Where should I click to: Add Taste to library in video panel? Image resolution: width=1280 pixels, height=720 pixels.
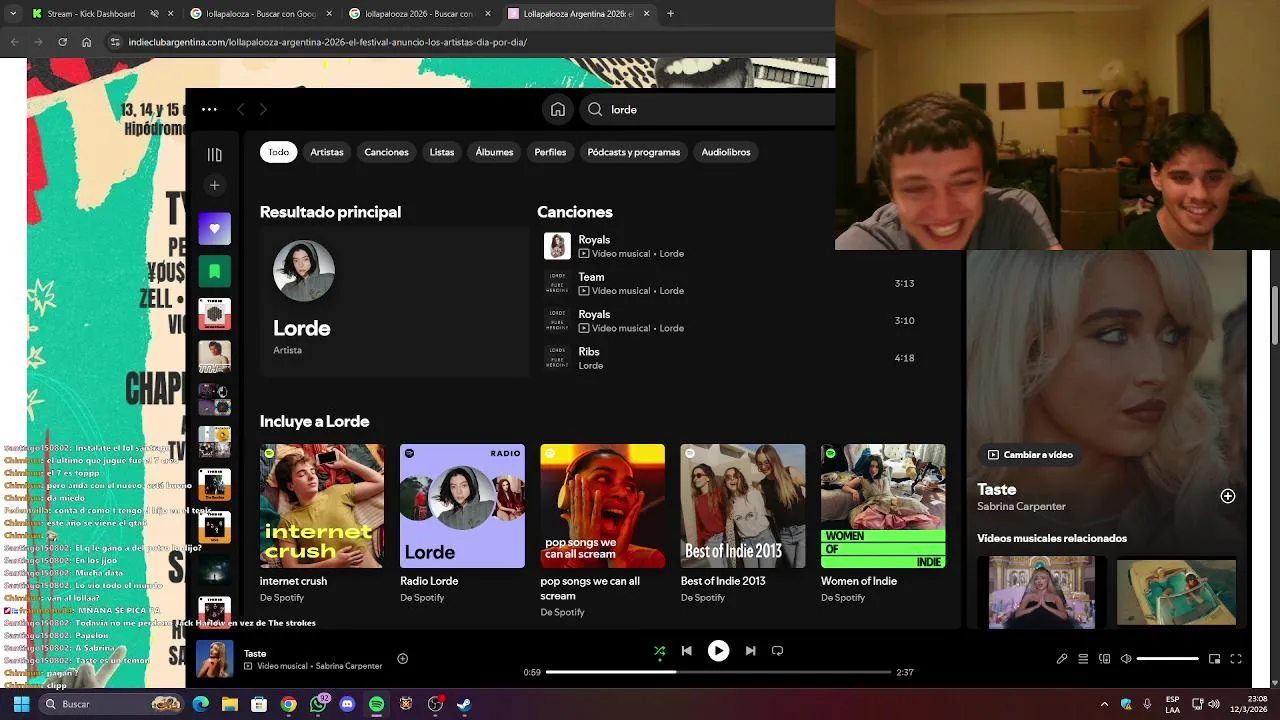[x=1227, y=496]
